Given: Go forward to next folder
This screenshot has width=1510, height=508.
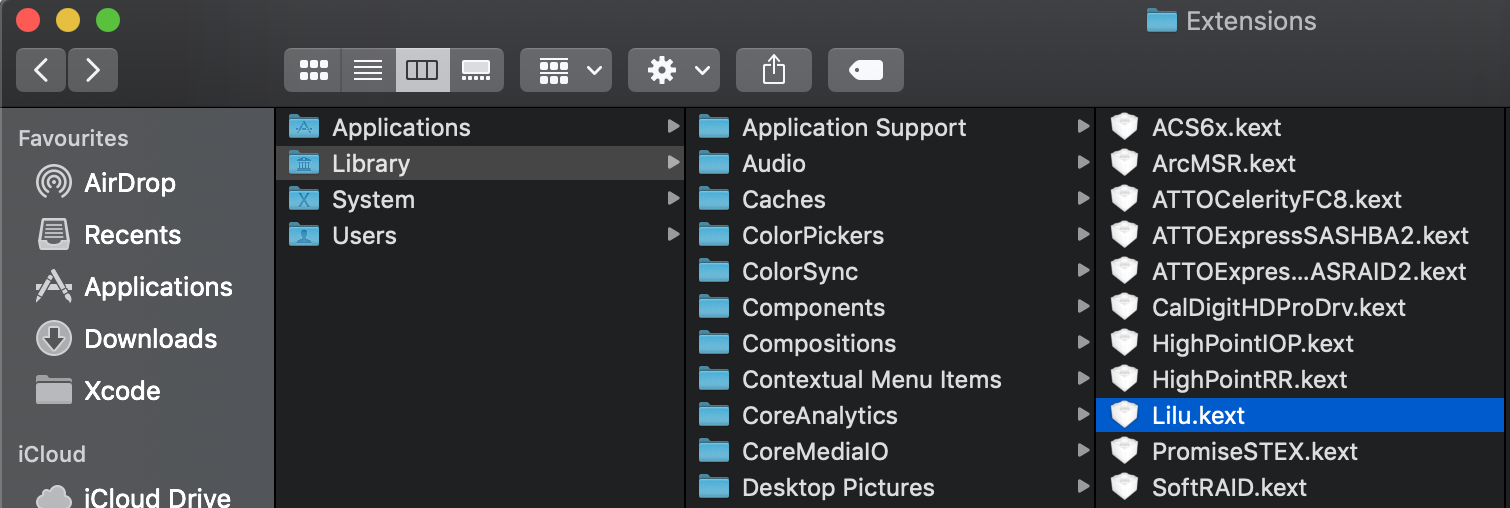Looking at the screenshot, I should (93, 70).
